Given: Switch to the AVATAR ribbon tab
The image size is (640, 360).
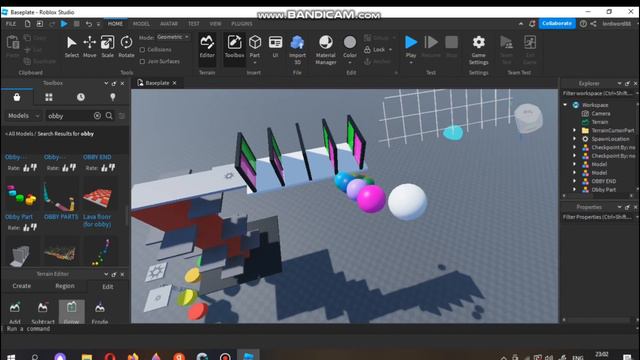Looking at the screenshot, I should [x=169, y=24].
